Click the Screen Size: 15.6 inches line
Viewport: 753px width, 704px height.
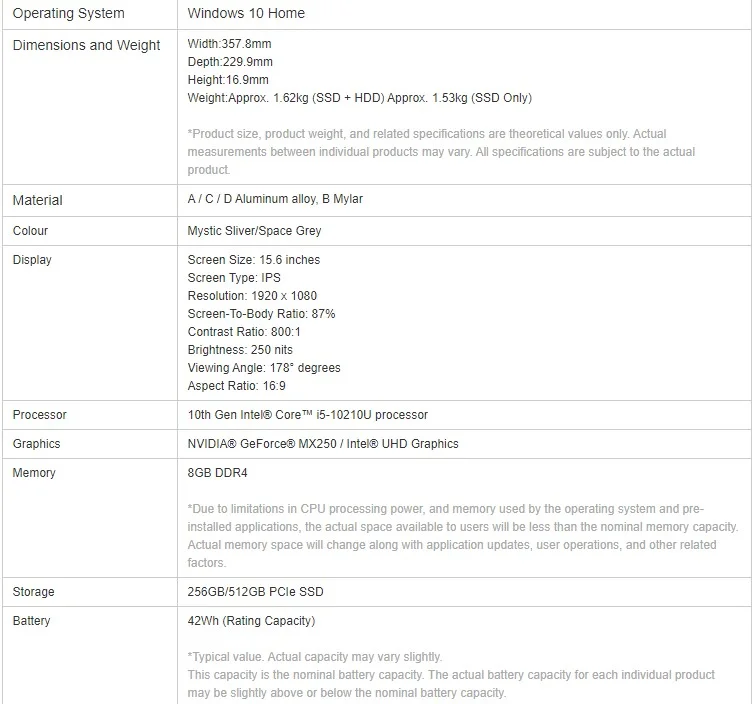click(x=254, y=260)
